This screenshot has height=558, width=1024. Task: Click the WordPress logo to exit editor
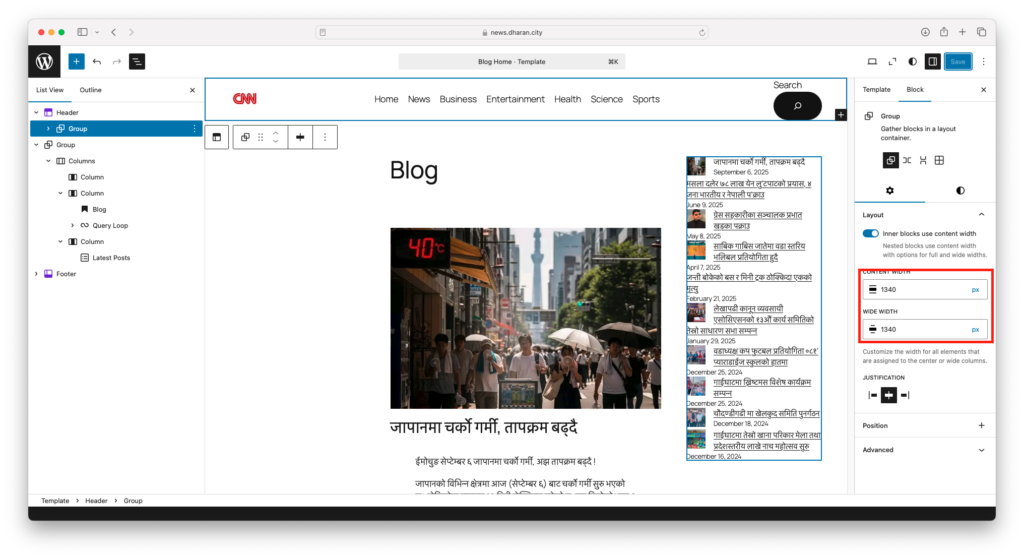point(44,61)
